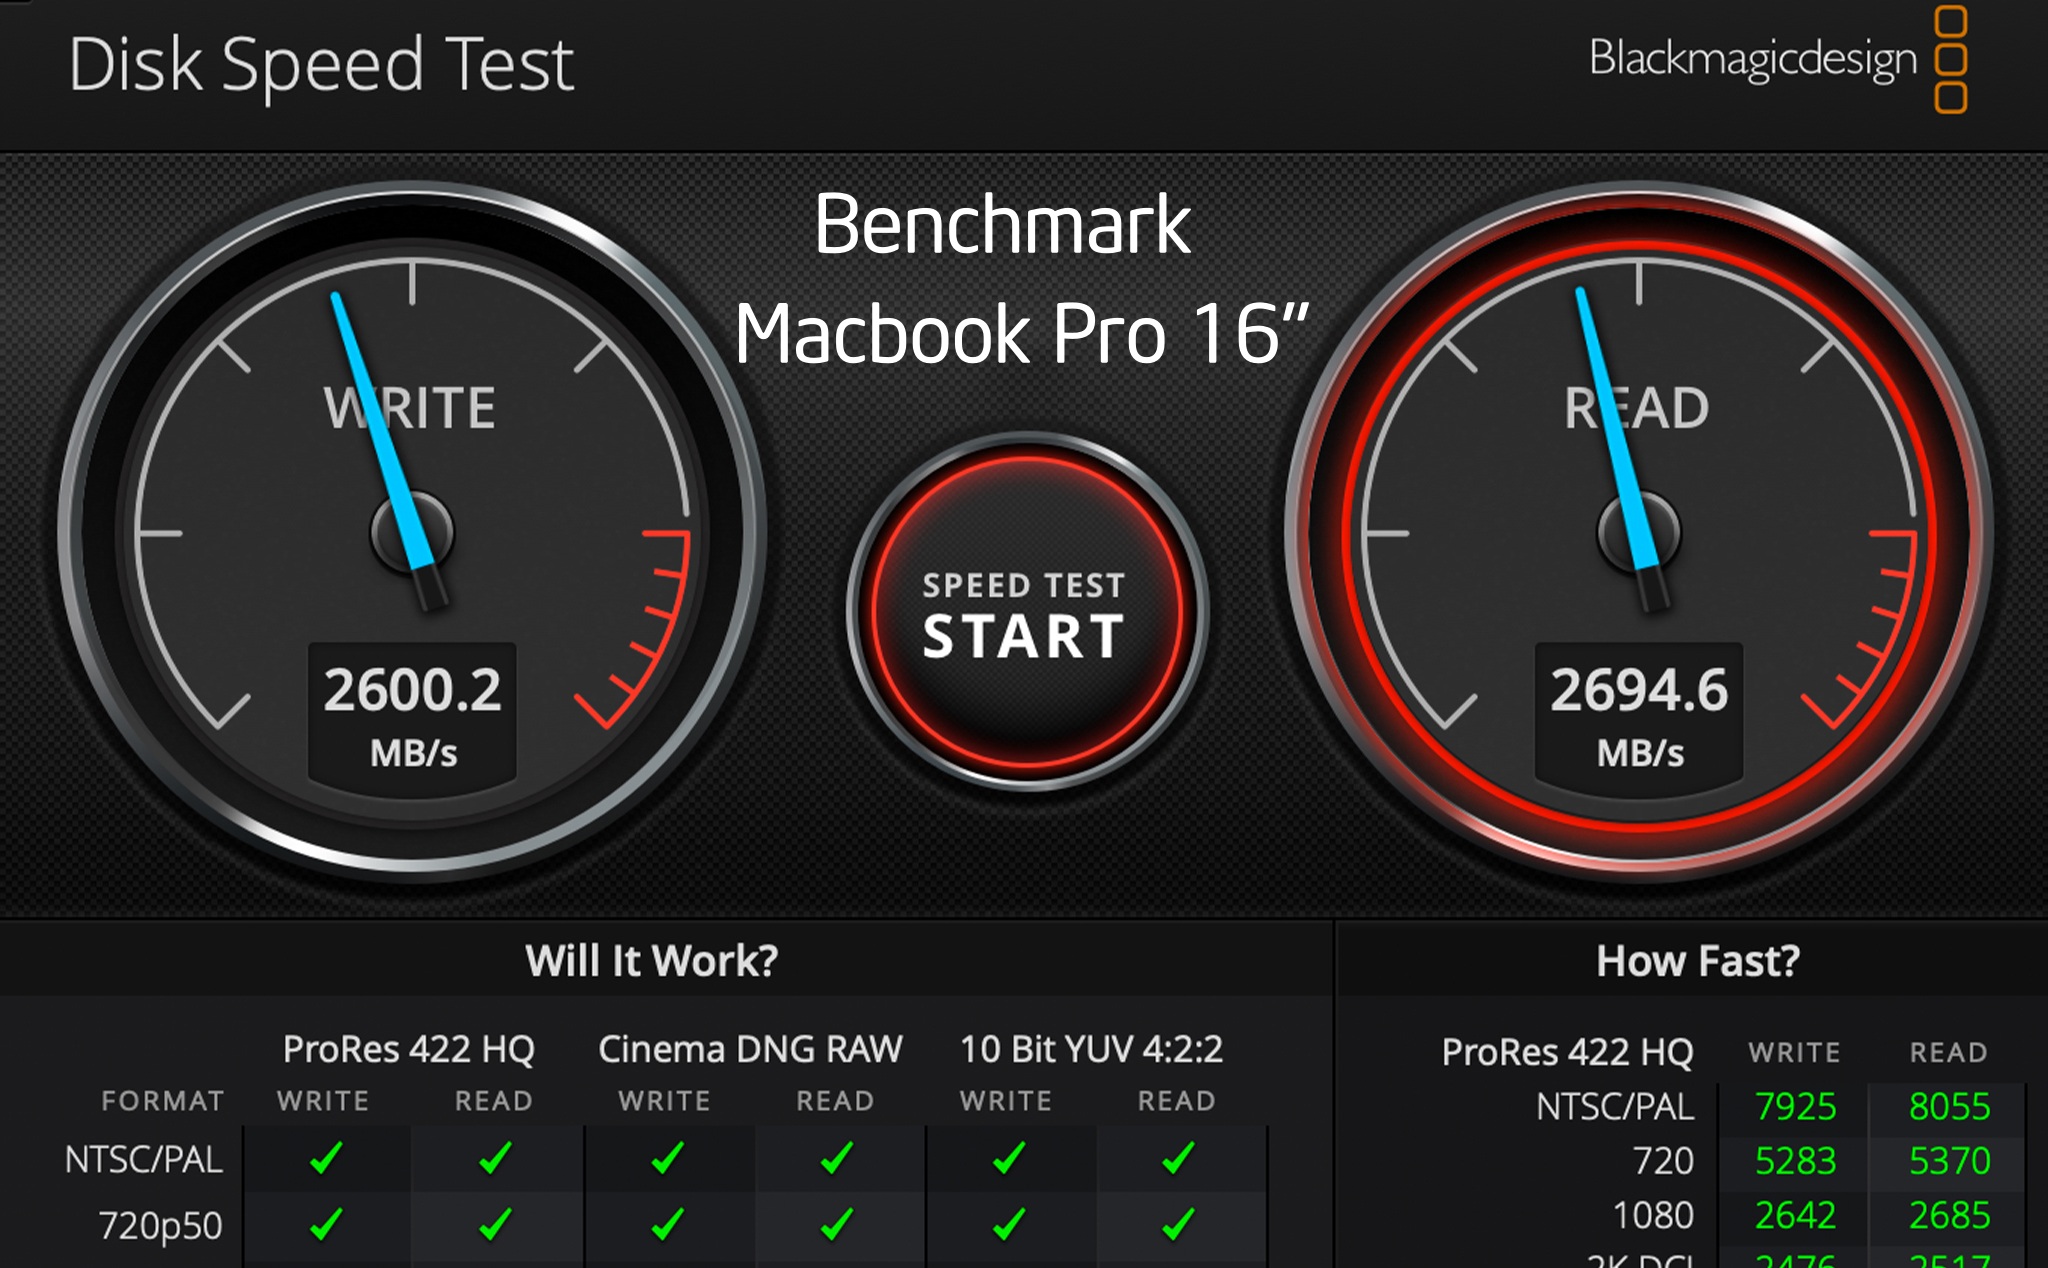Click the 7925 NTSC/PAL write value
Screen dimensions: 2048x1268
(x=1795, y=1106)
